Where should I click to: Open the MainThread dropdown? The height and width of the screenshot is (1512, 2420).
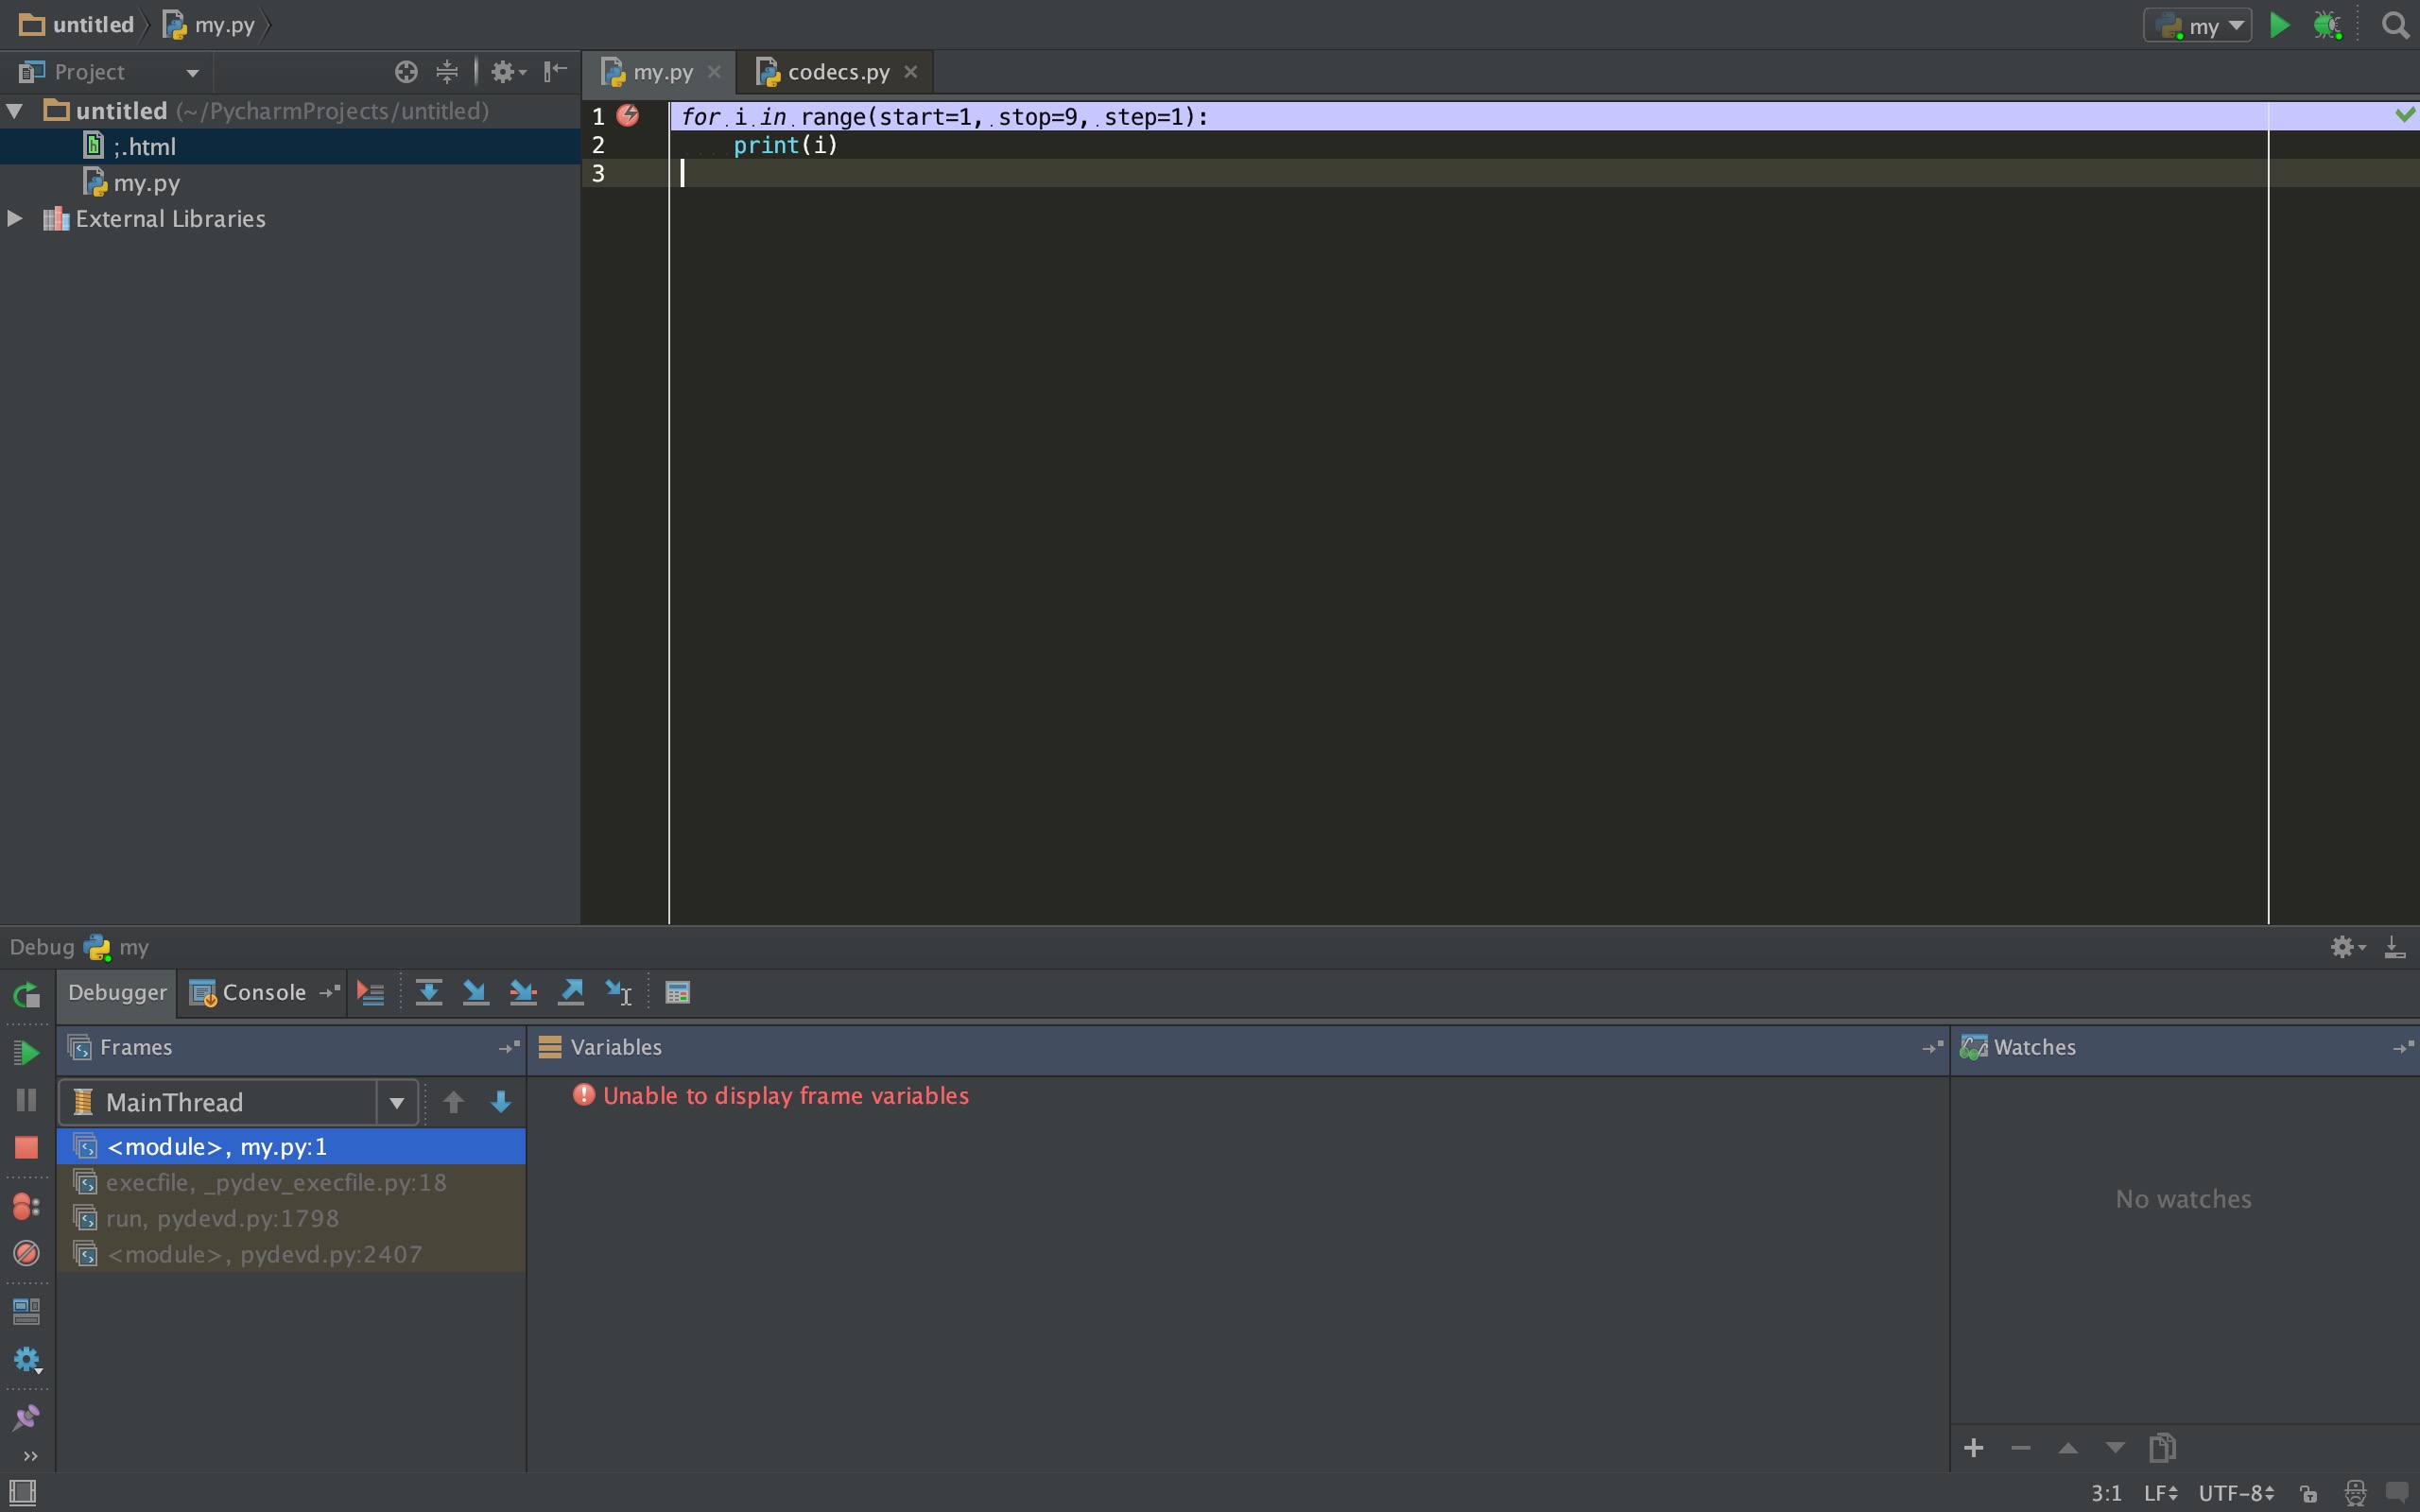pyautogui.click(x=397, y=1102)
